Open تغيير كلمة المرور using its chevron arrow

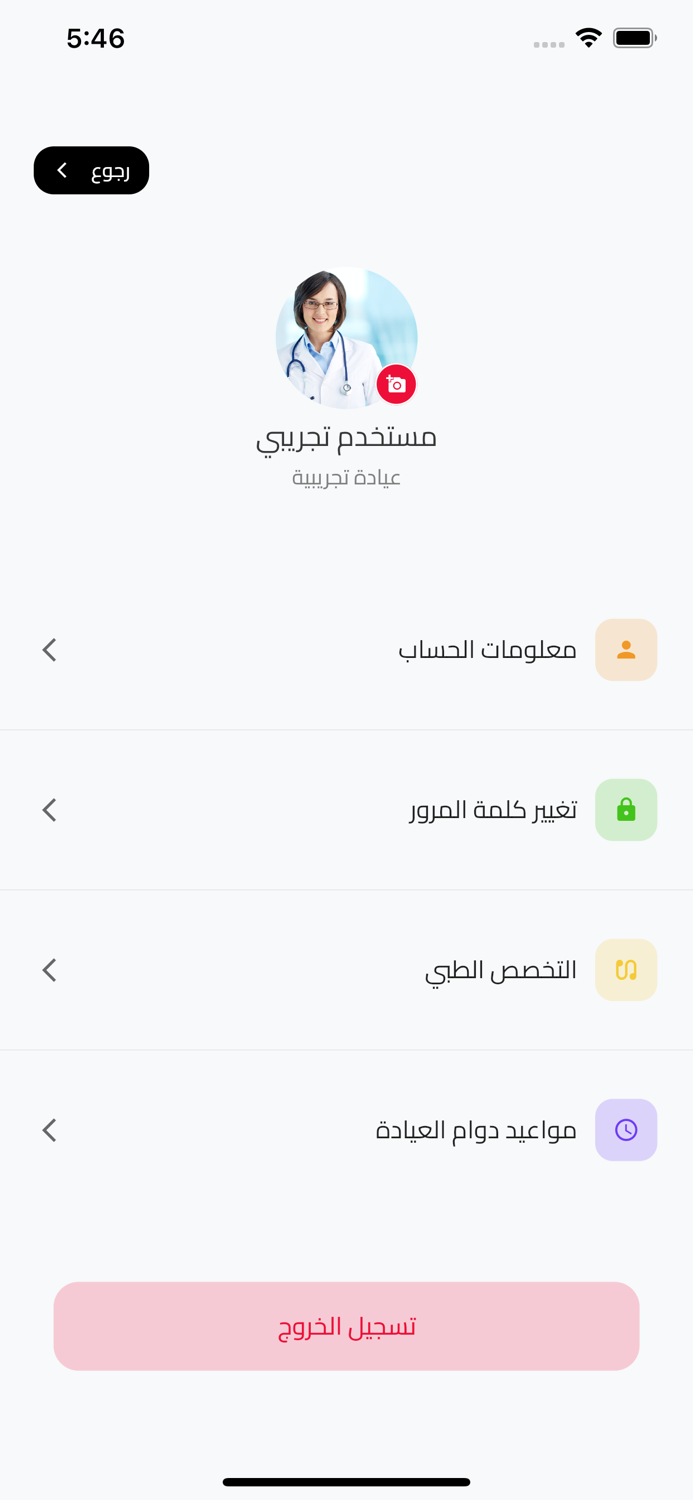point(49,809)
